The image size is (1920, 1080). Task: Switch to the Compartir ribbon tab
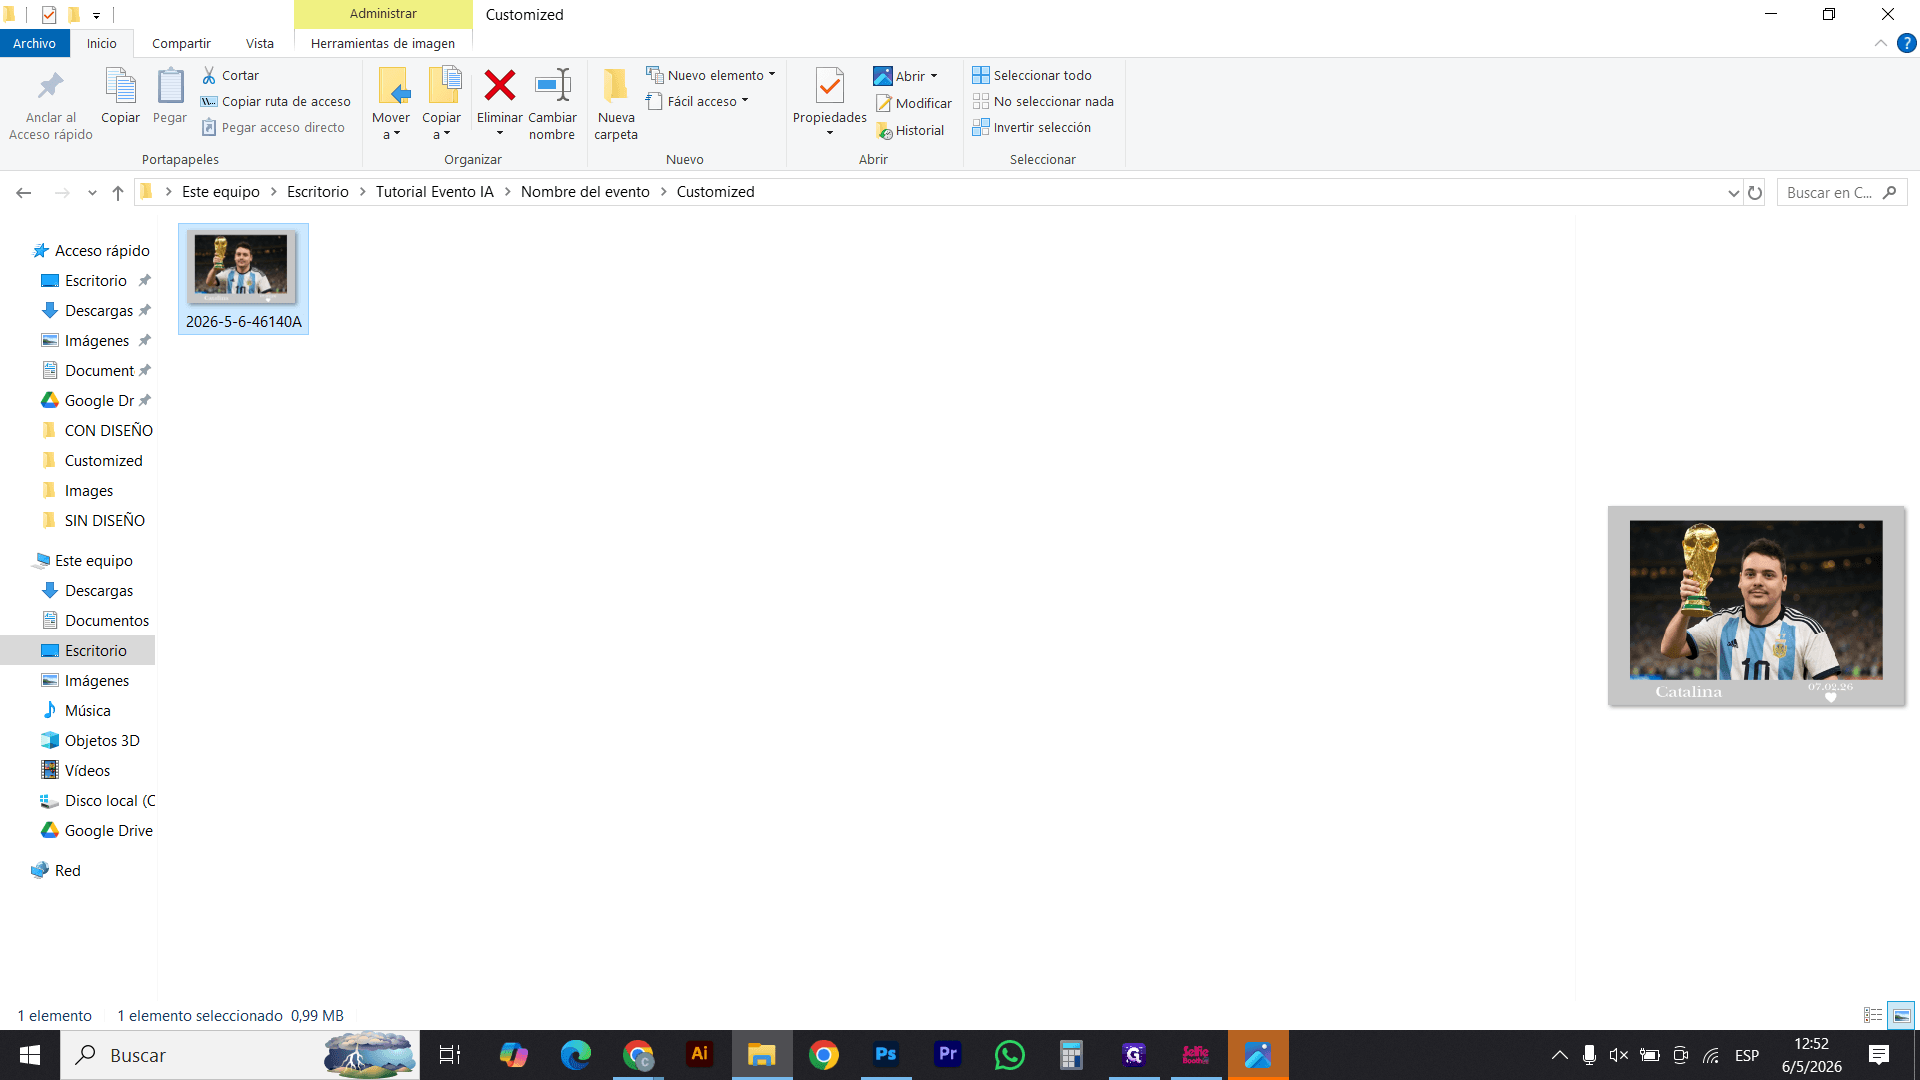click(x=181, y=43)
